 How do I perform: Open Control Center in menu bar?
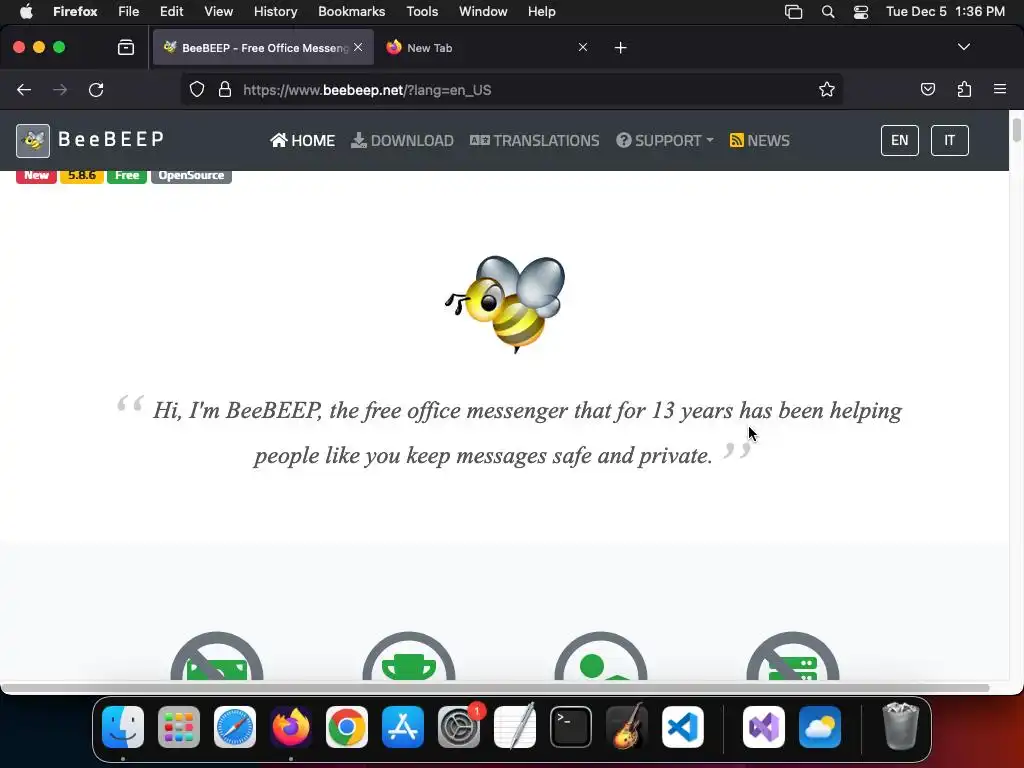coord(861,11)
